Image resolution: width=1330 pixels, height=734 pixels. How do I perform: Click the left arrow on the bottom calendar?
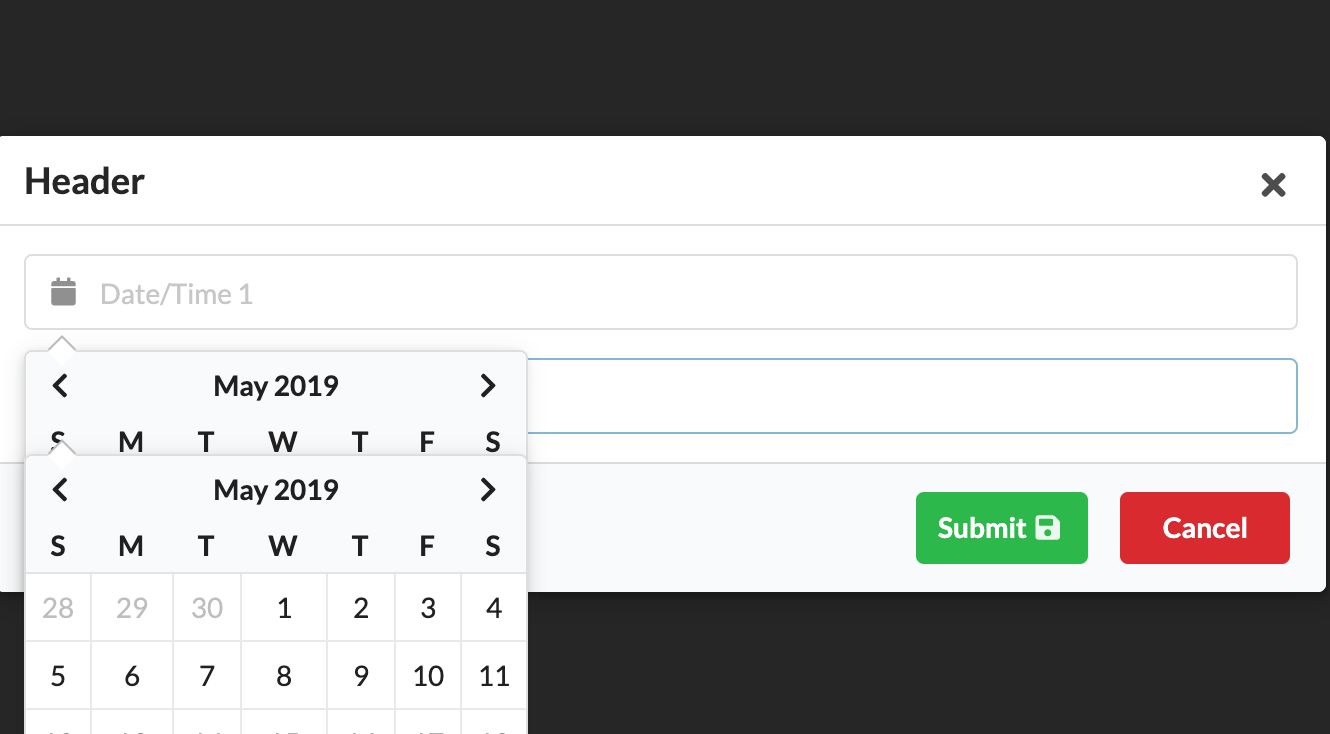(x=60, y=489)
